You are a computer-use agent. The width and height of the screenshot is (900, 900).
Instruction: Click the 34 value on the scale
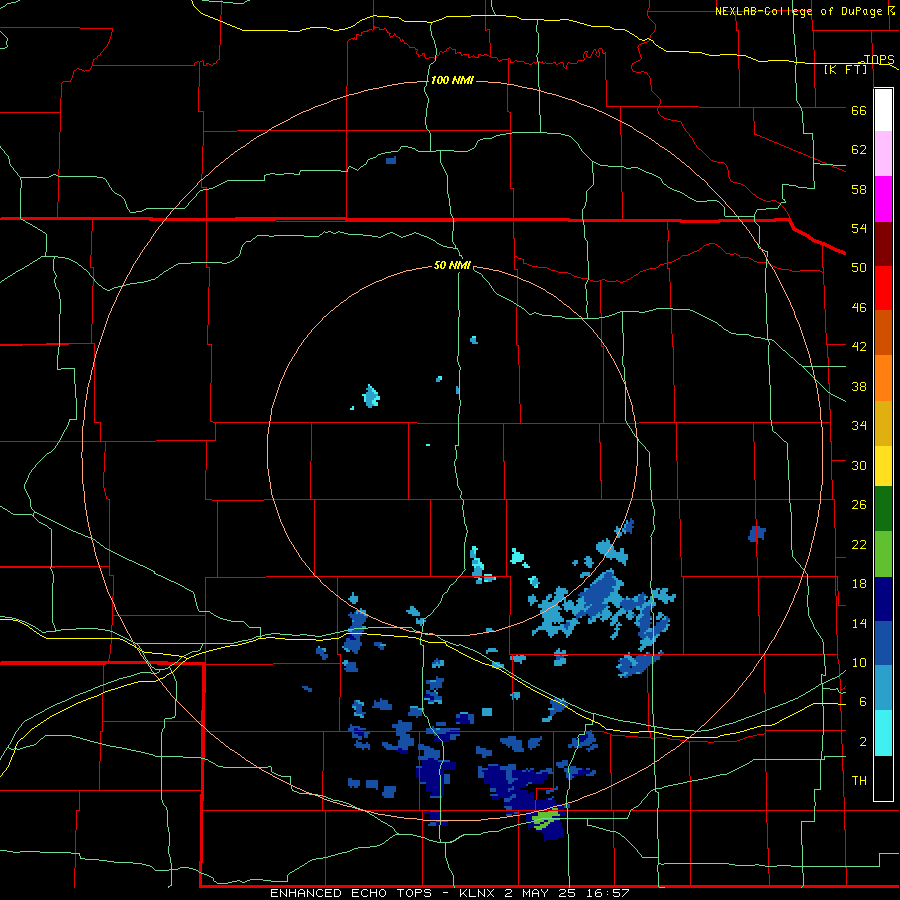859,425
